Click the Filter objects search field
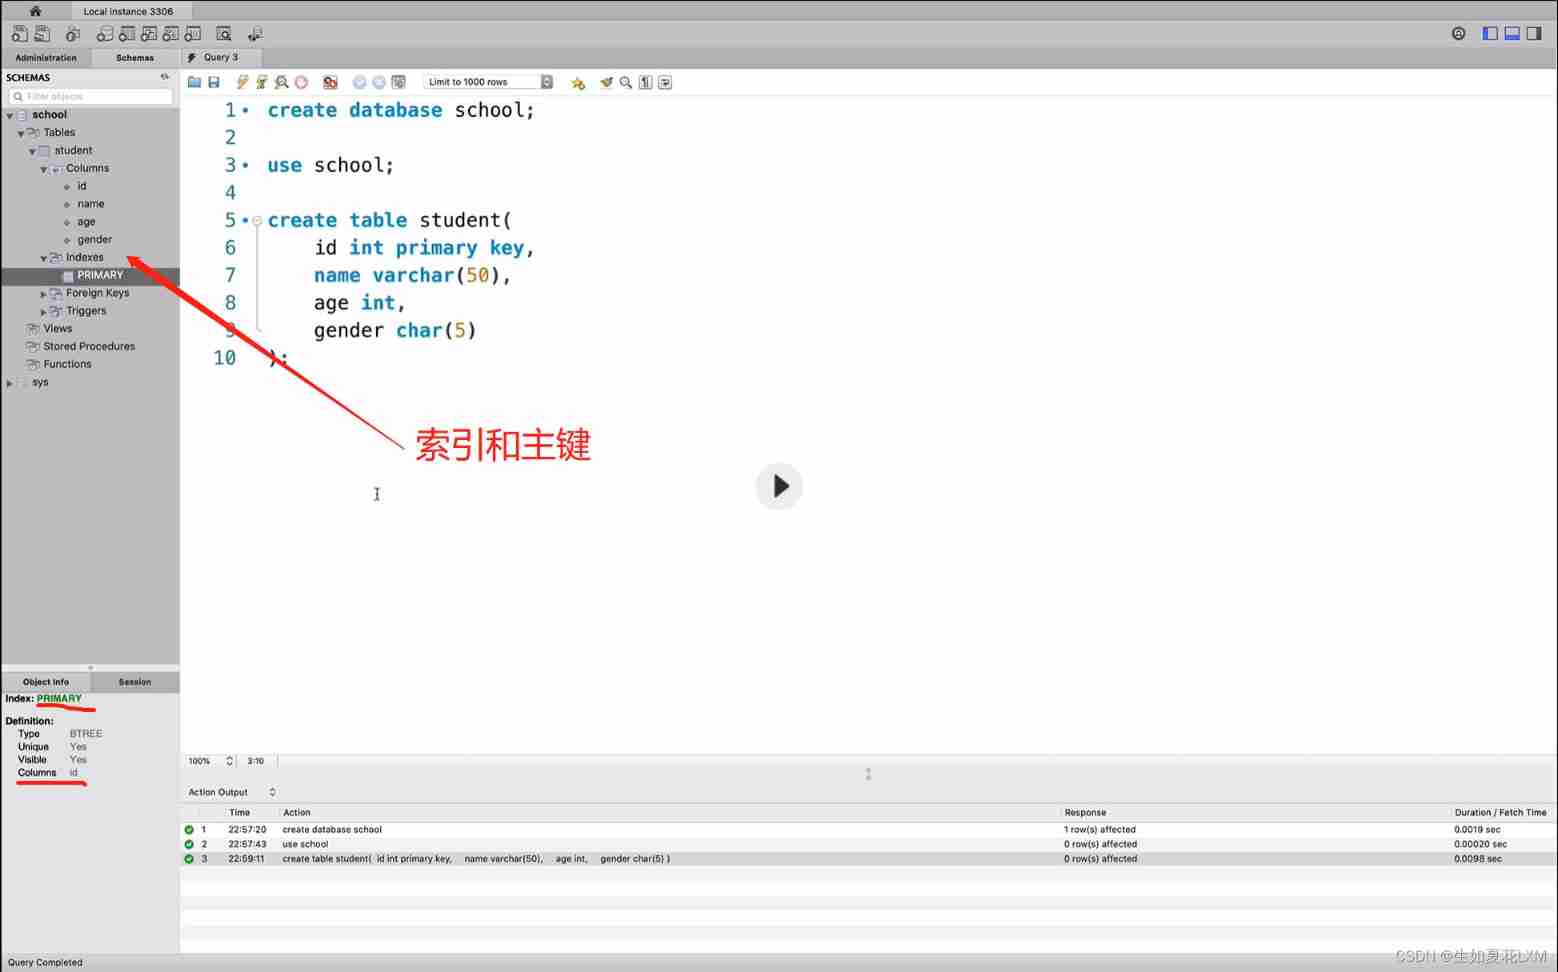The height and width of the screenshot is (972, 1558). (x=90, y=96)
